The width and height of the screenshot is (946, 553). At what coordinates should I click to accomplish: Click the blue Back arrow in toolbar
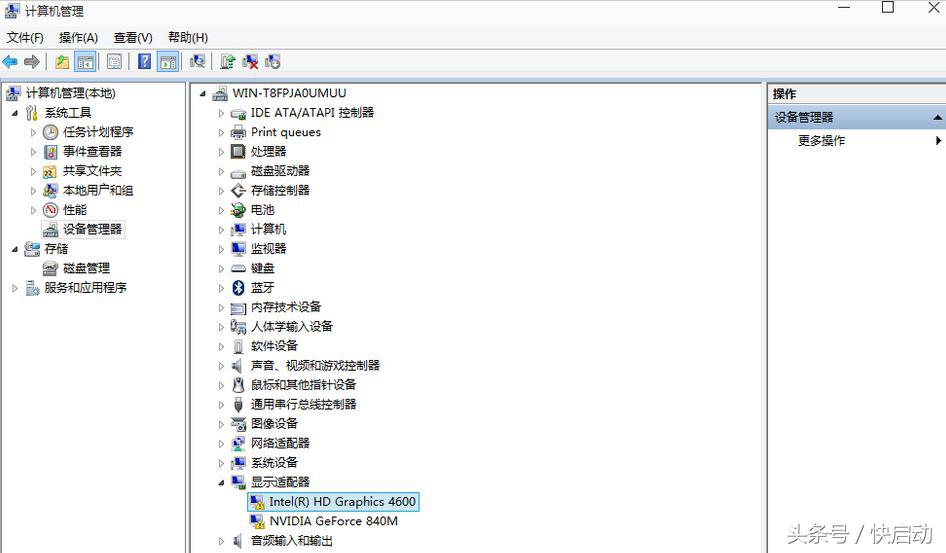[x=10, y=62]
